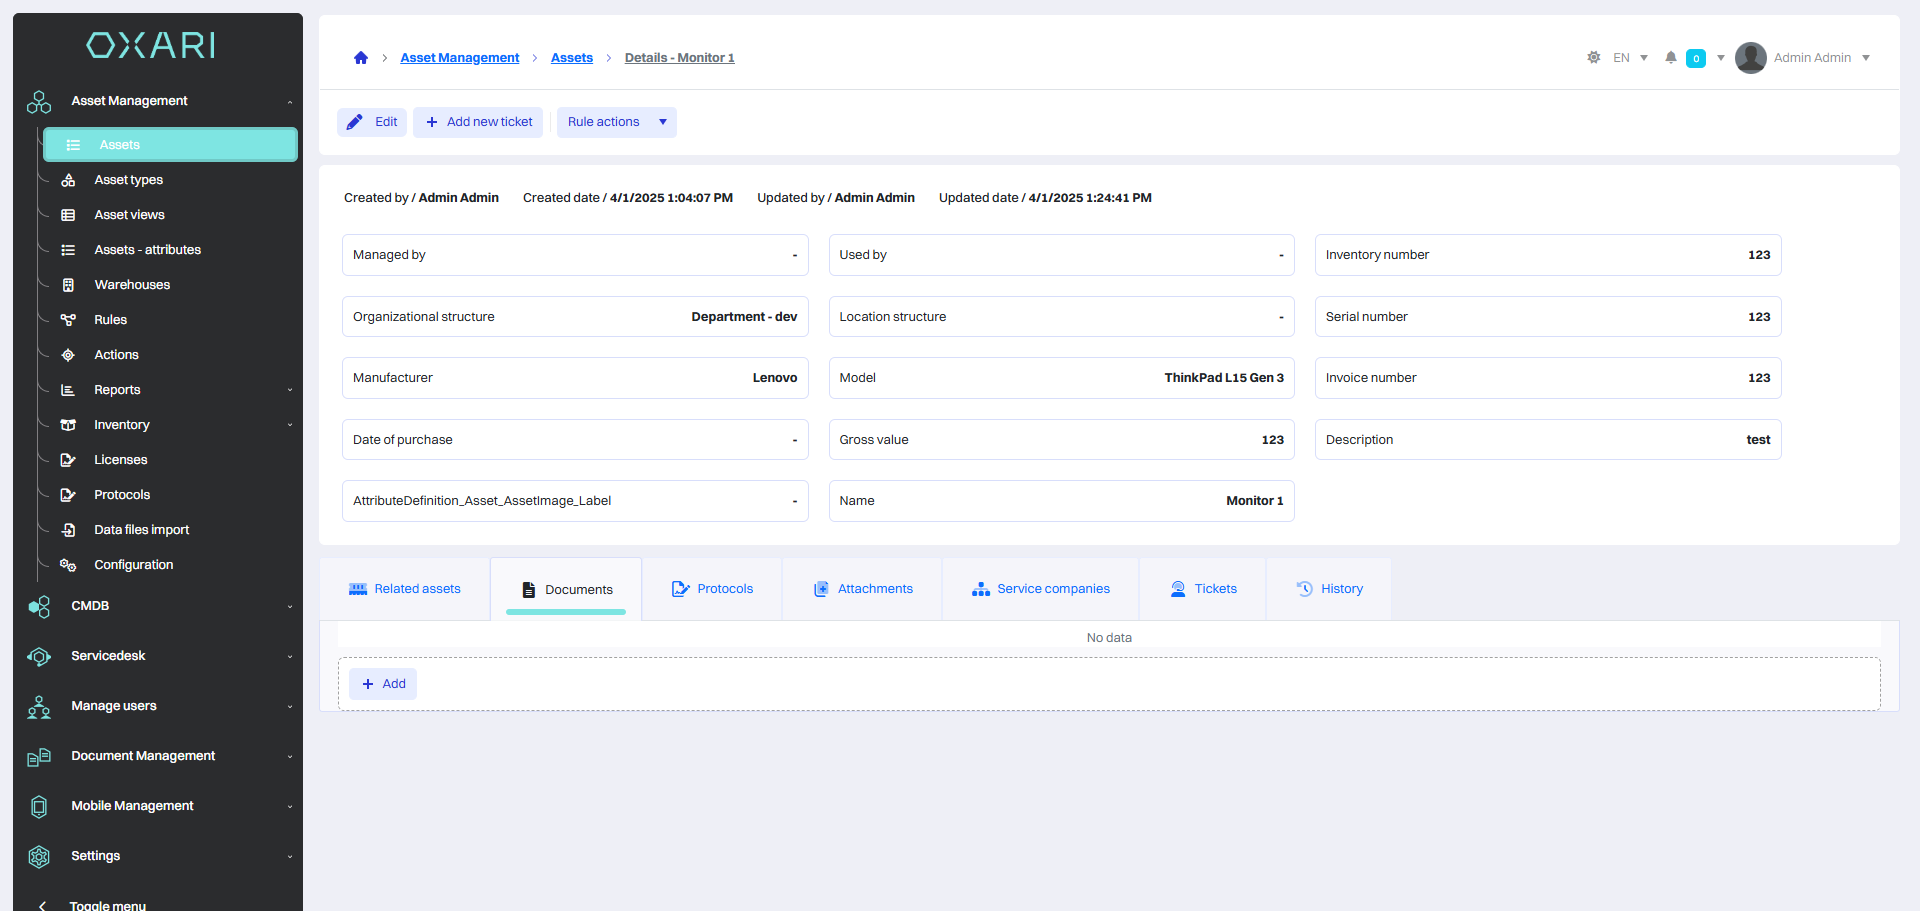Screen dimensions: 1920x911
Task: Click Add new ticket button
Action: click(478, 122)
